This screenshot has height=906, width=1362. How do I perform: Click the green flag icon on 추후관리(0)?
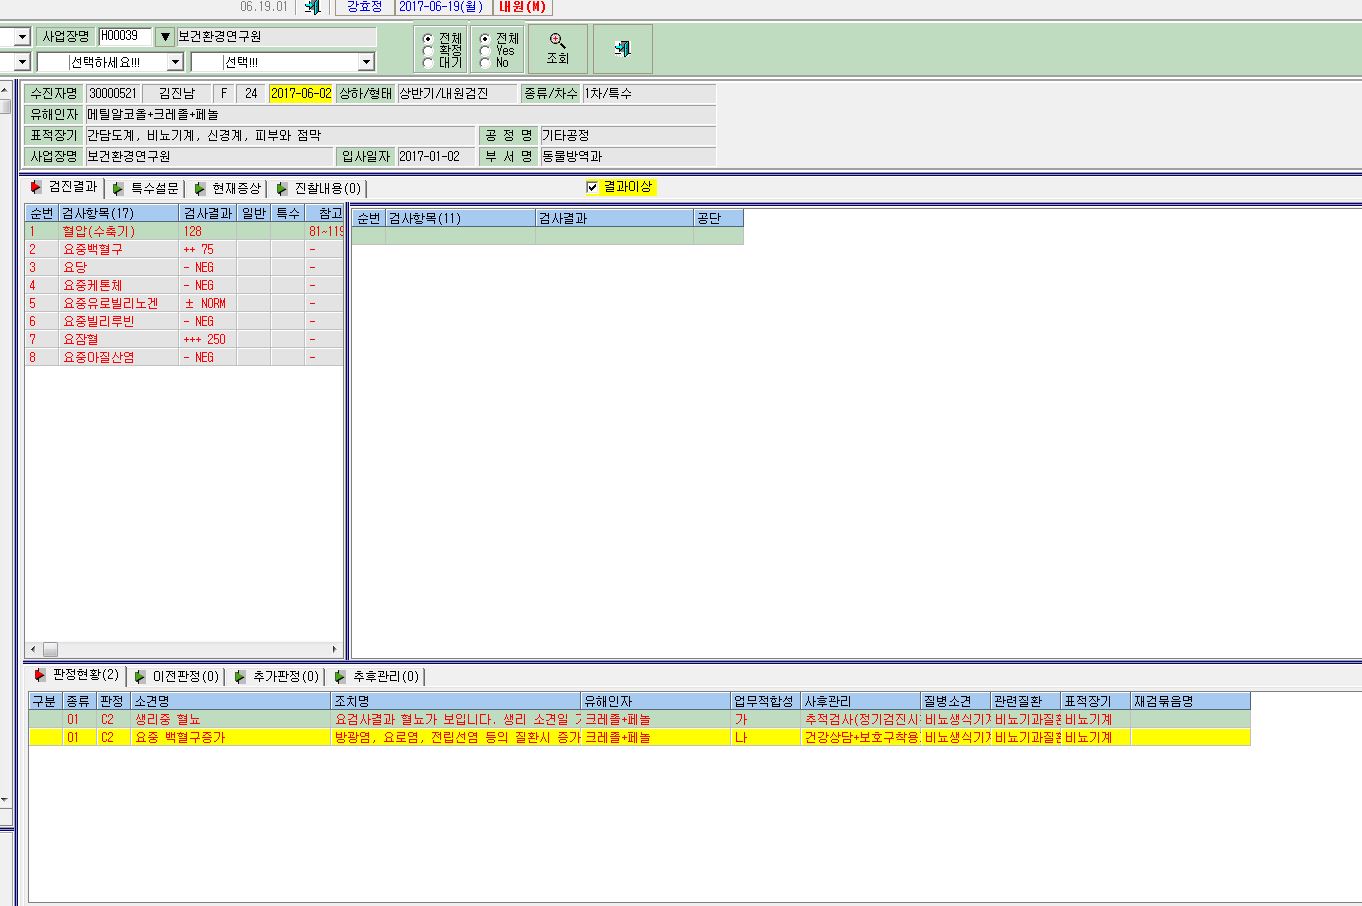340,677
